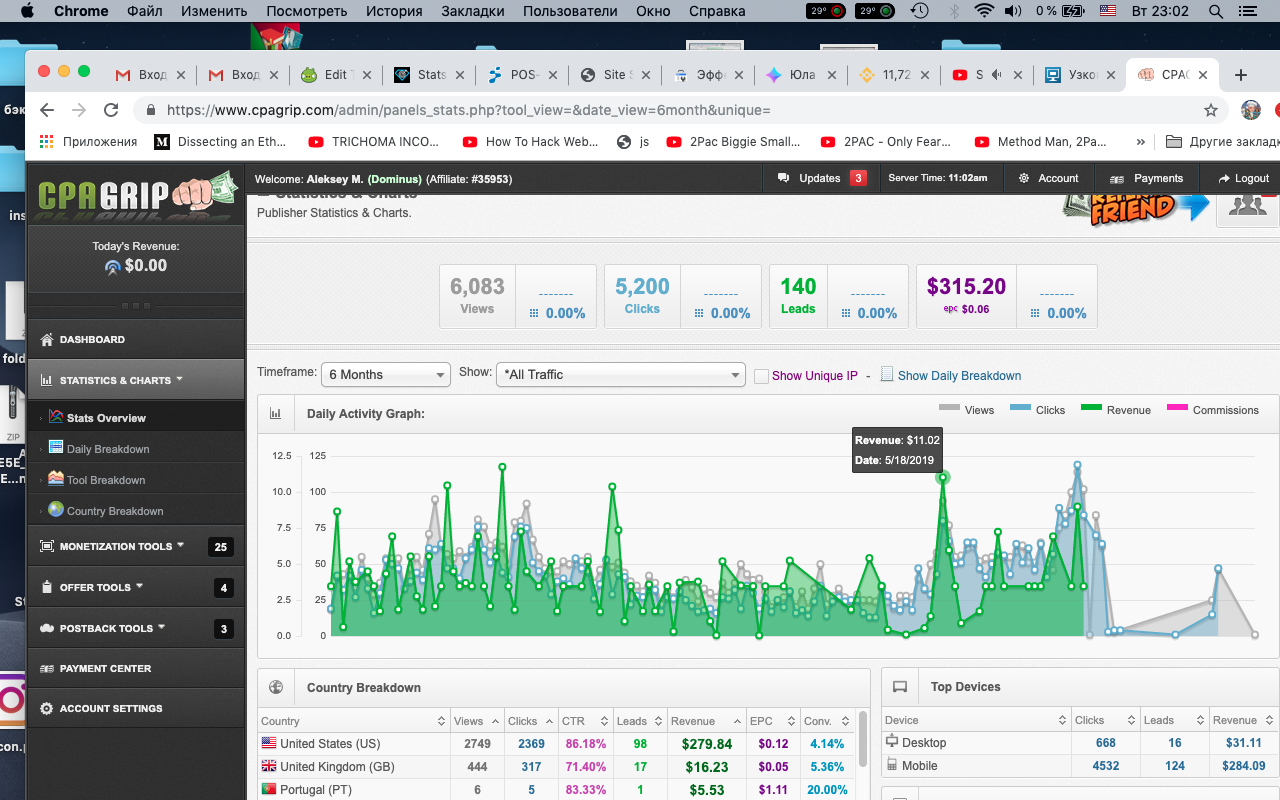Open the Timeframe 6 Months dropdown
Image resolution: width=1280 pixels, height=800 pixels.
(x=385, y=374)
